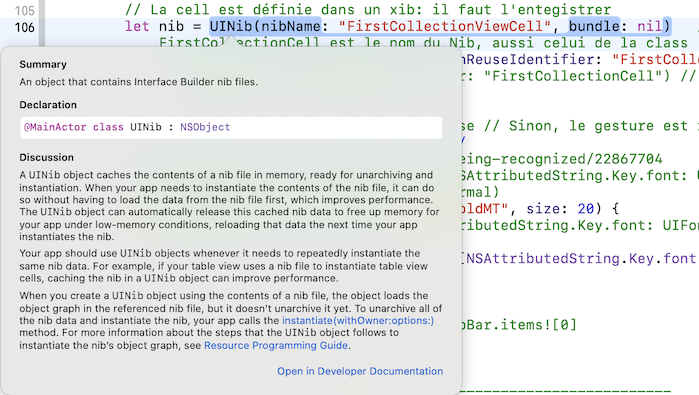Click the UINib token in code
The width and height of the screenshot is (699, 395).
pyautogui.click(x=231, y=26)
